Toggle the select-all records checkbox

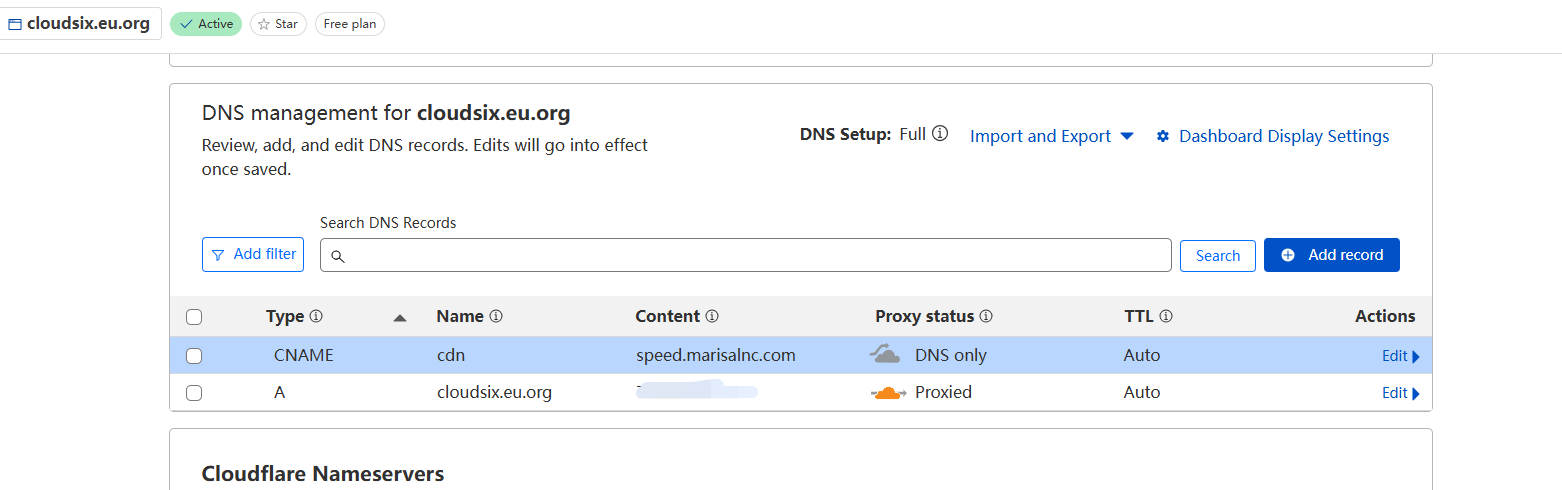click(x=194, y=317)
